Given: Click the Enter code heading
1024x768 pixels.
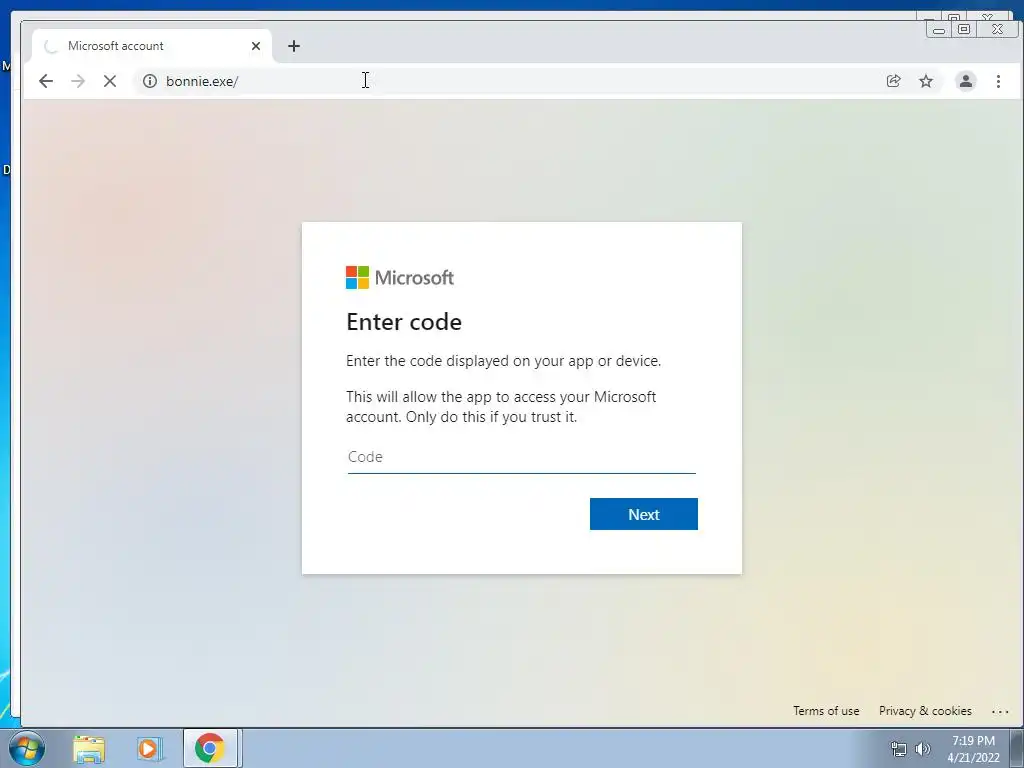Looking at the screenshot, I should click(x=404, y=322).
